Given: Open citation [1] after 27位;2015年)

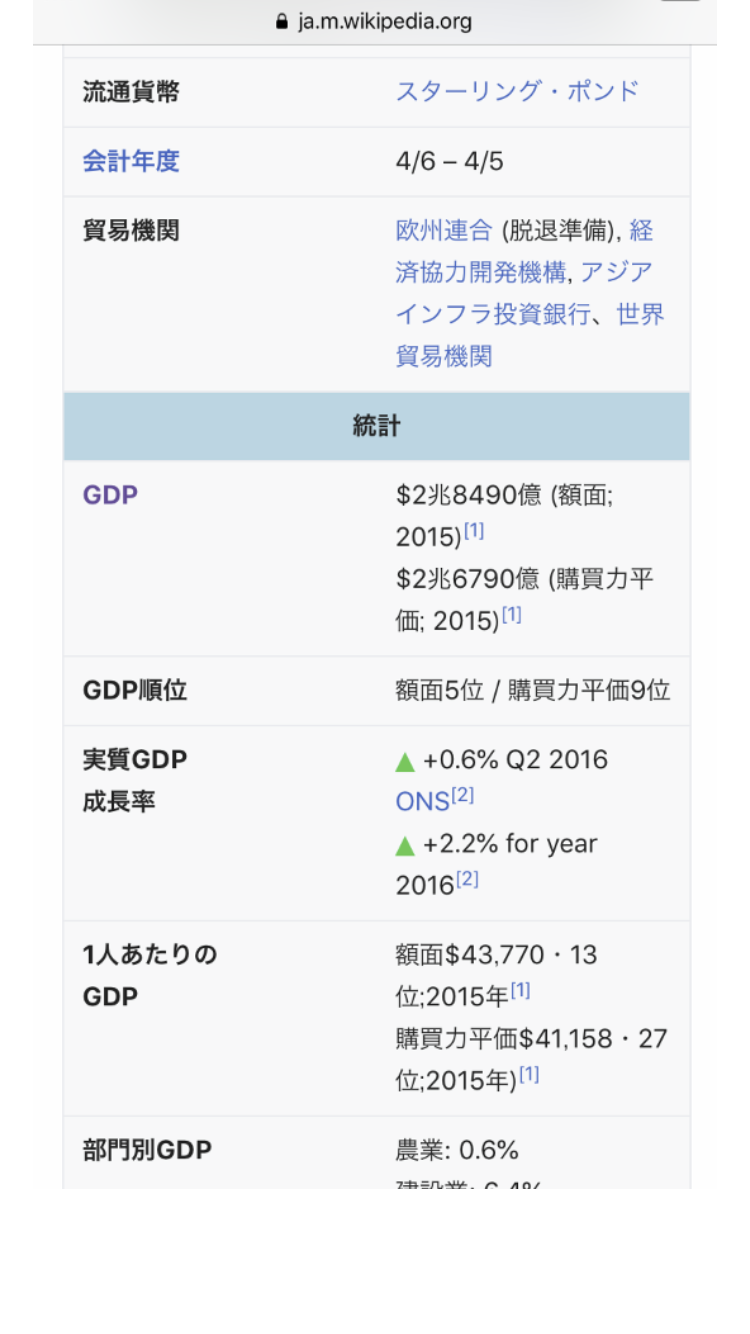Looking at the screenshot, I should pos(529,1075).
